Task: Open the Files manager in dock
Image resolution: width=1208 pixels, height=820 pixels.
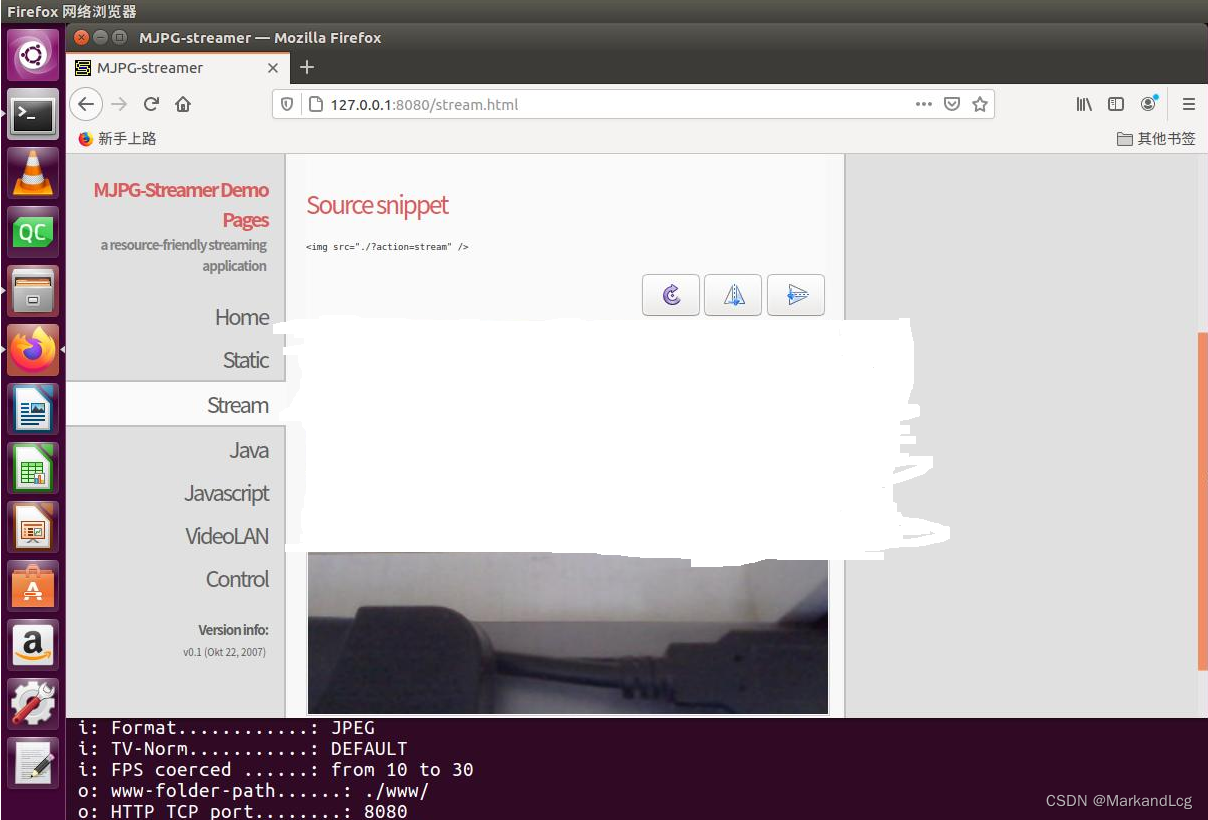Action: coord(33,291)
